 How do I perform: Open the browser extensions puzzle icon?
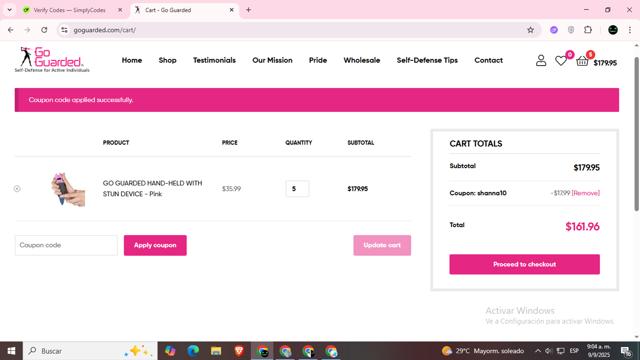coord(588,30)
